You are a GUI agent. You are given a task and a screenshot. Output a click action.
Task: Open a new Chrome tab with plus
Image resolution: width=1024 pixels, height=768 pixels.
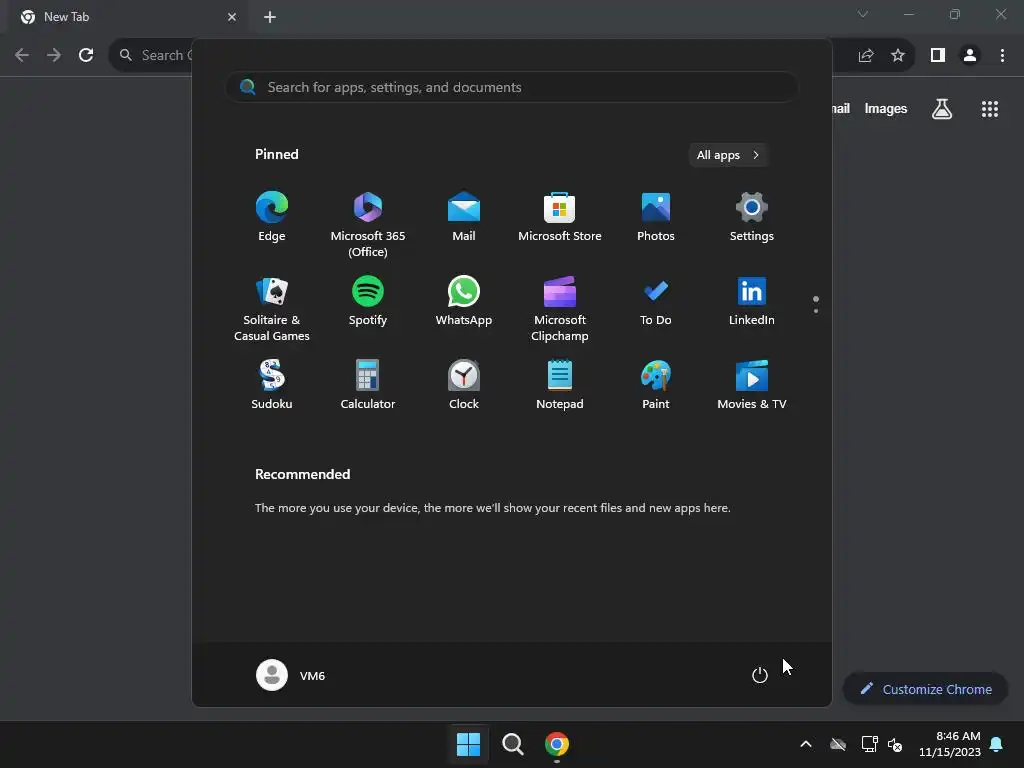(x=270, y=17)
